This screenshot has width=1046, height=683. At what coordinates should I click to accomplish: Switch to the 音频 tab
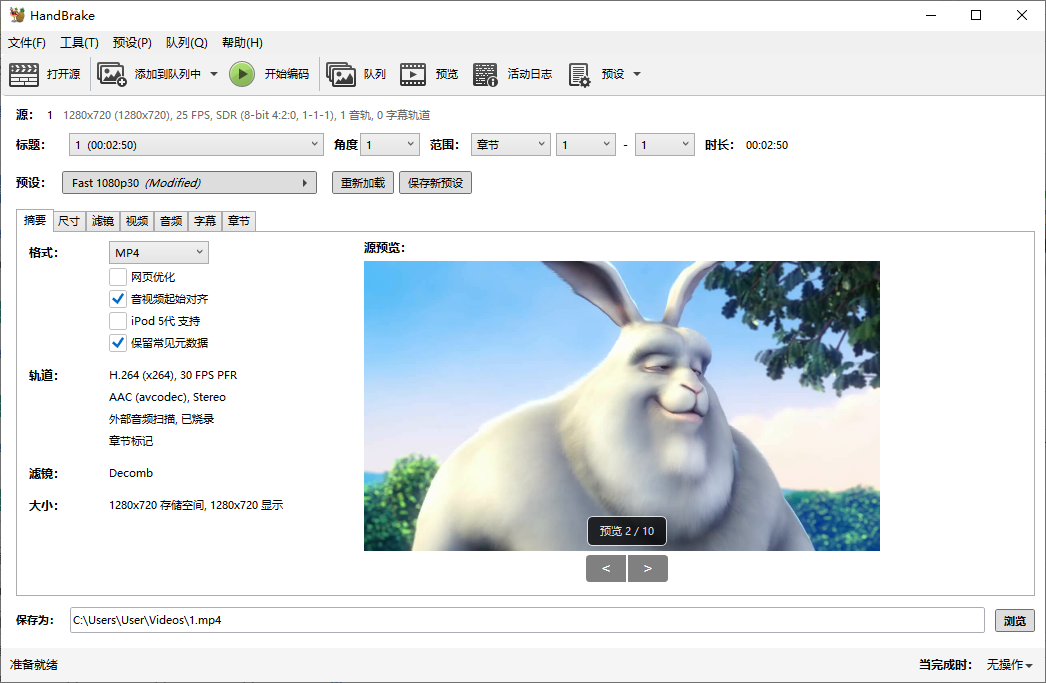[x=171, y=221]
